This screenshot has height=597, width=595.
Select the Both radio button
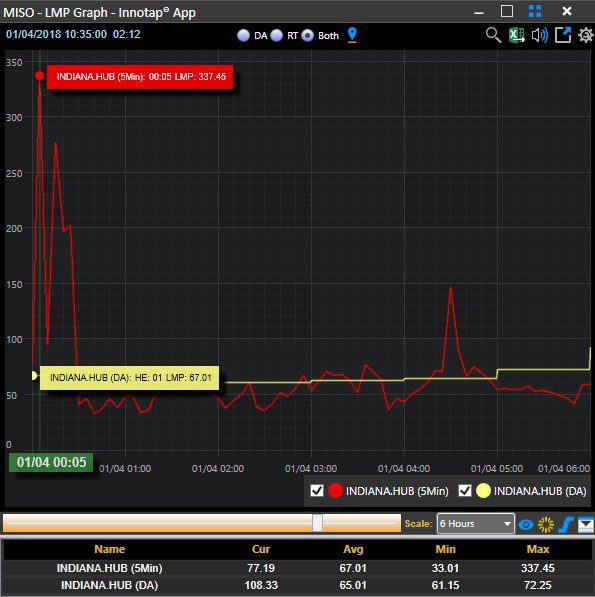pos(308,35)
